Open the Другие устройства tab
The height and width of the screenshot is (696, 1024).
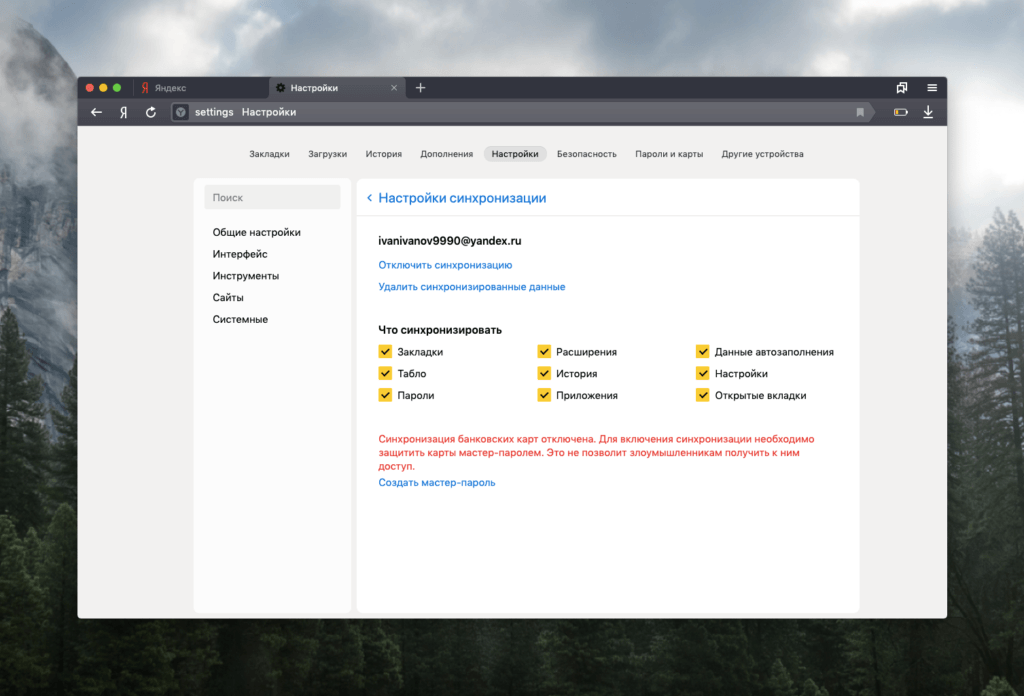click(x=762, y=154)
